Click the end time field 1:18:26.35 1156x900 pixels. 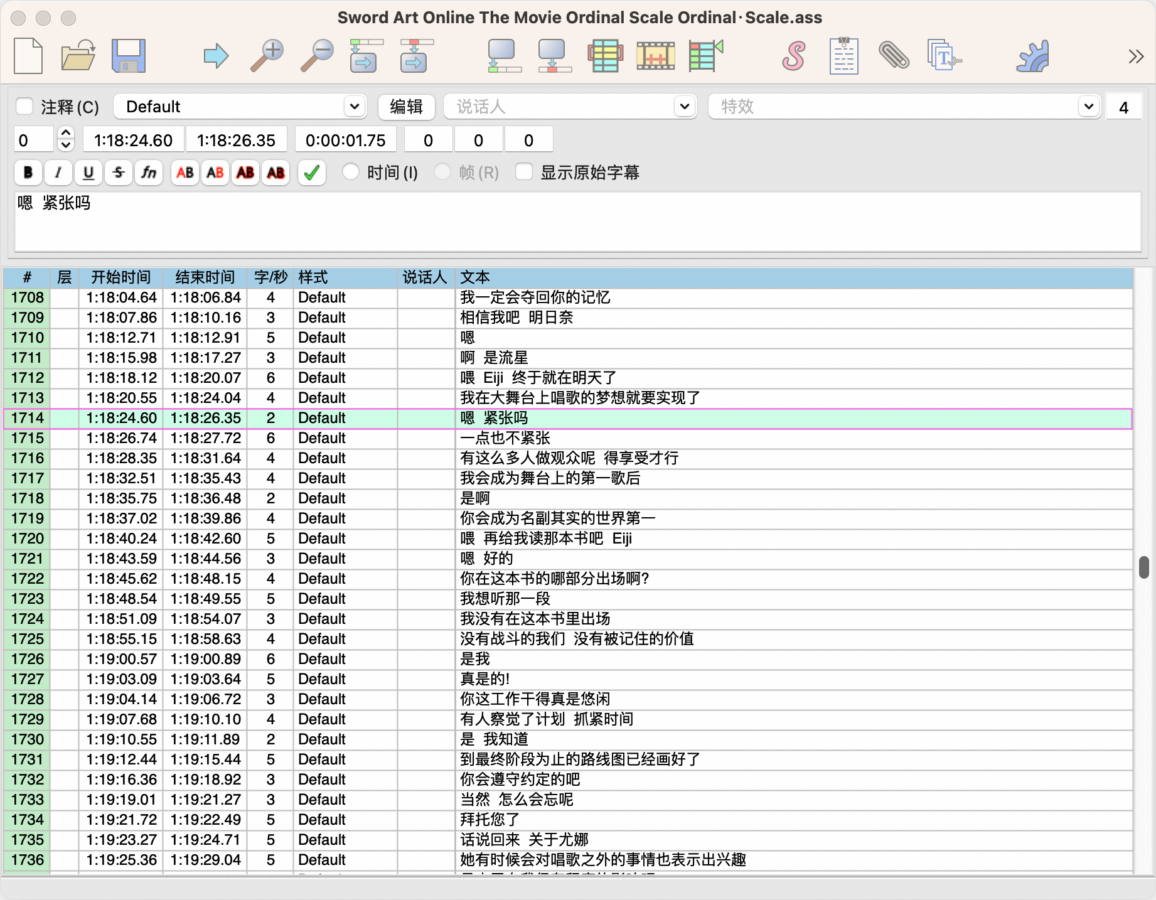coord(237,140)
